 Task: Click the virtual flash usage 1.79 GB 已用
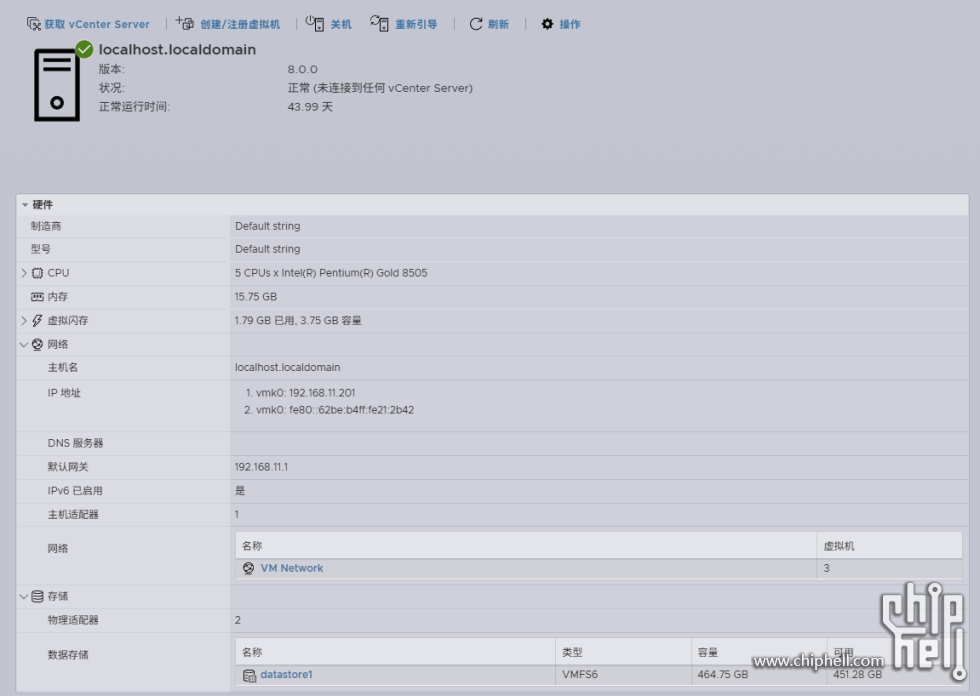(265, 321)
